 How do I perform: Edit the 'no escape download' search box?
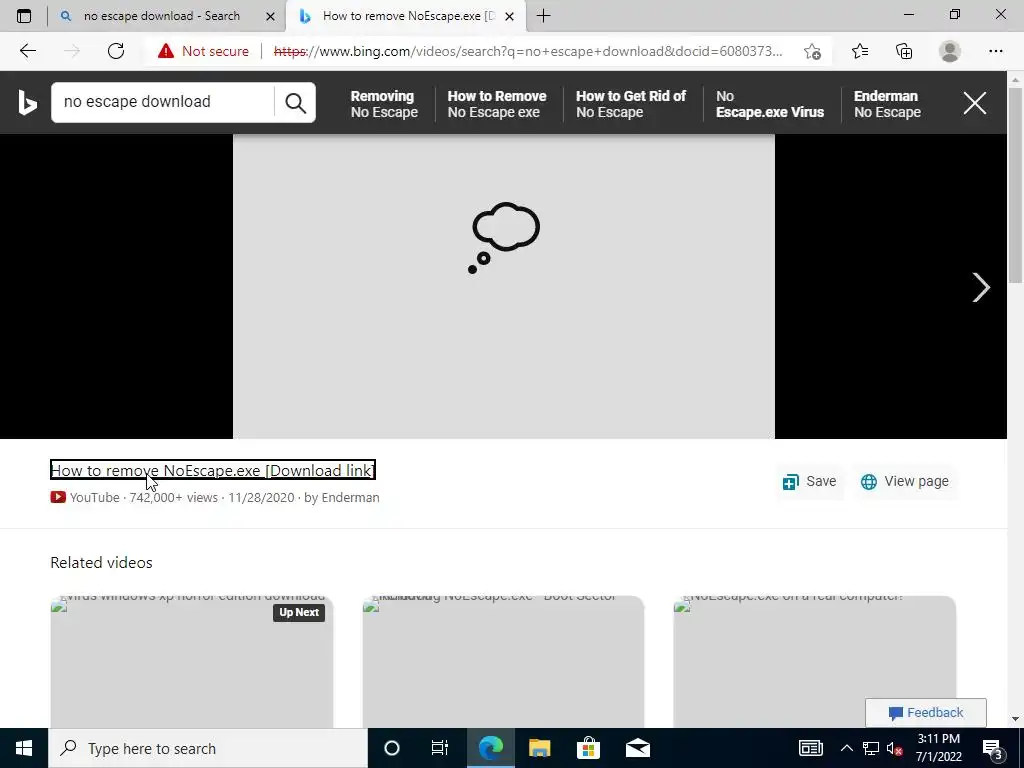point(163,102)
